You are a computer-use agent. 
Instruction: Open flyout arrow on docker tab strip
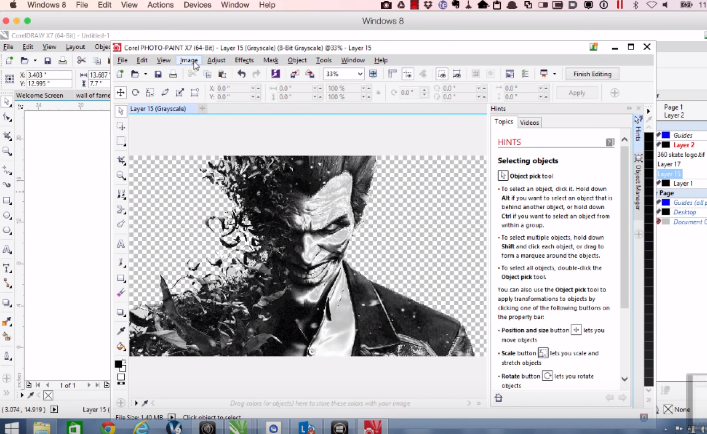(x=648, y=110)
